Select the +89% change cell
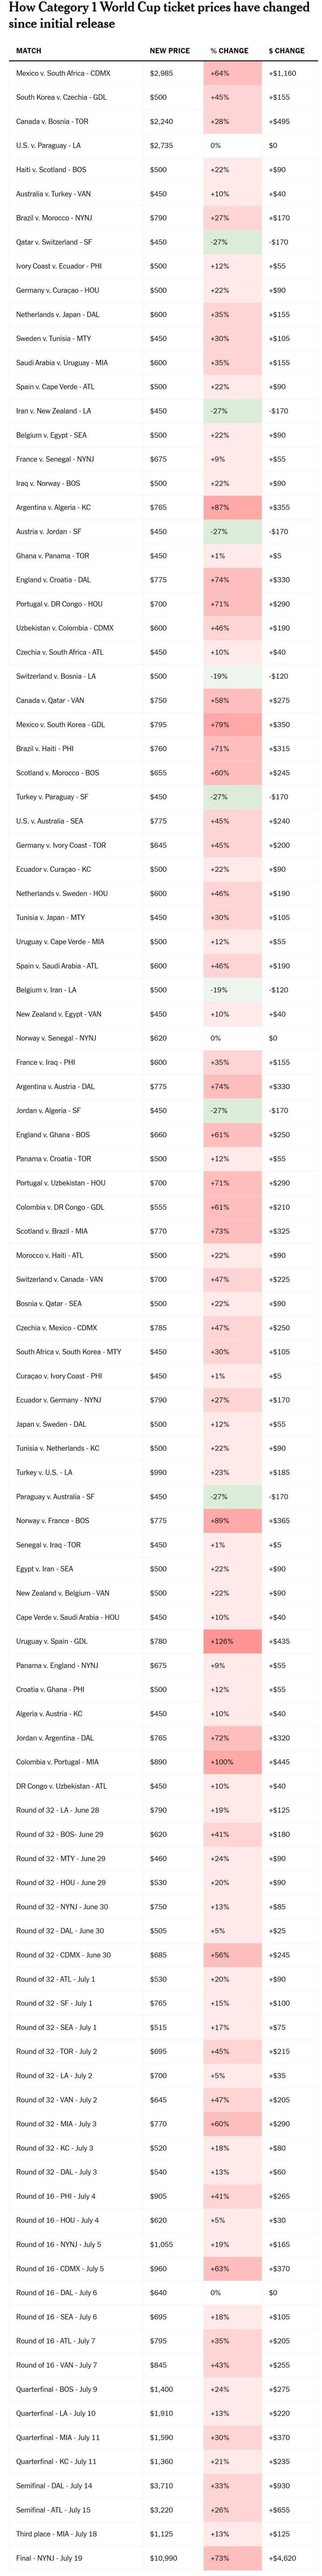 click(232, 1520)
